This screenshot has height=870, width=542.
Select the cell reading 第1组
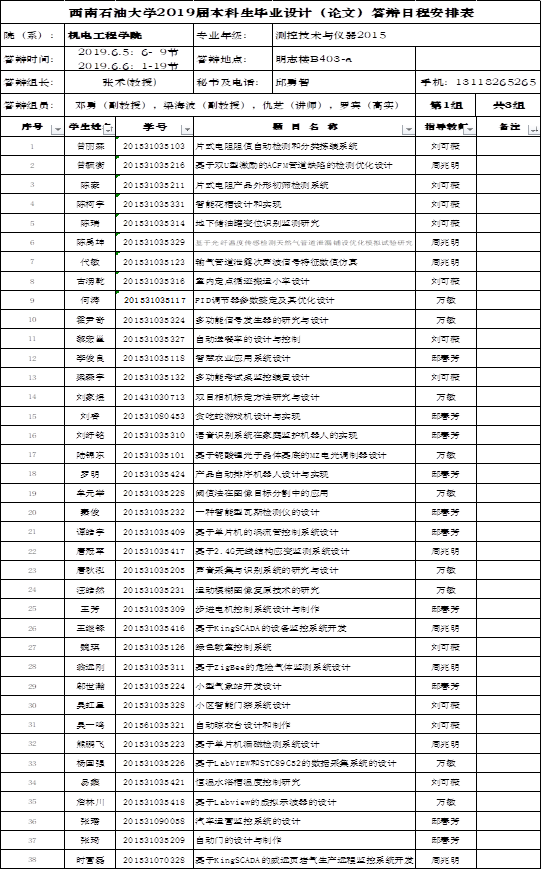click(x=447, y=105)
